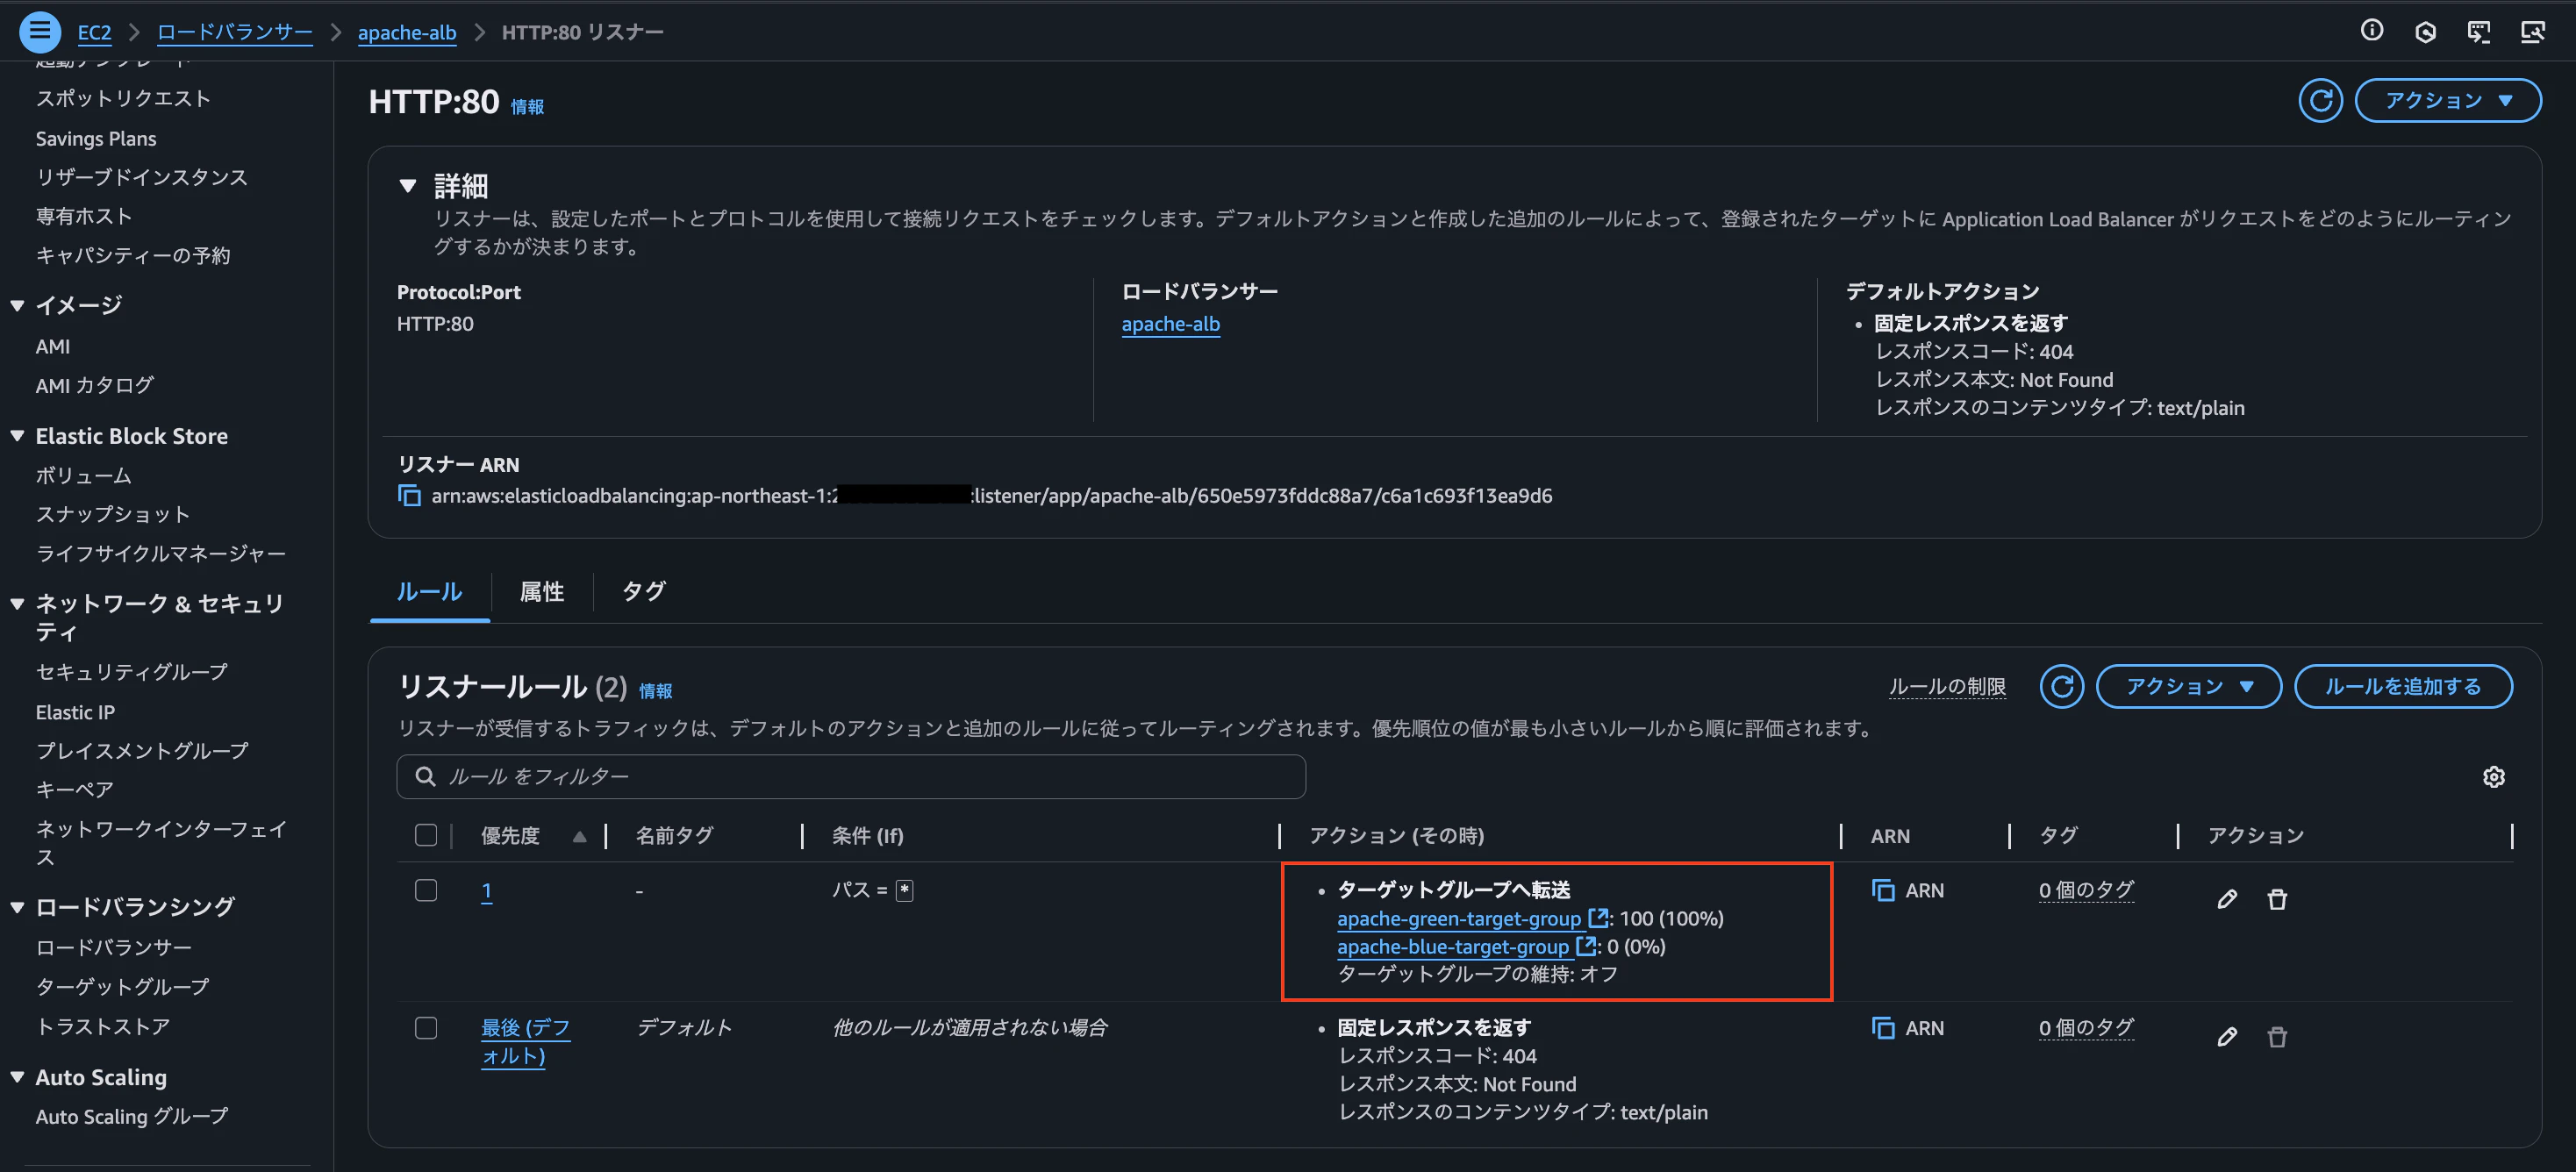Delete the priority 1 rule

(2277, 899)
